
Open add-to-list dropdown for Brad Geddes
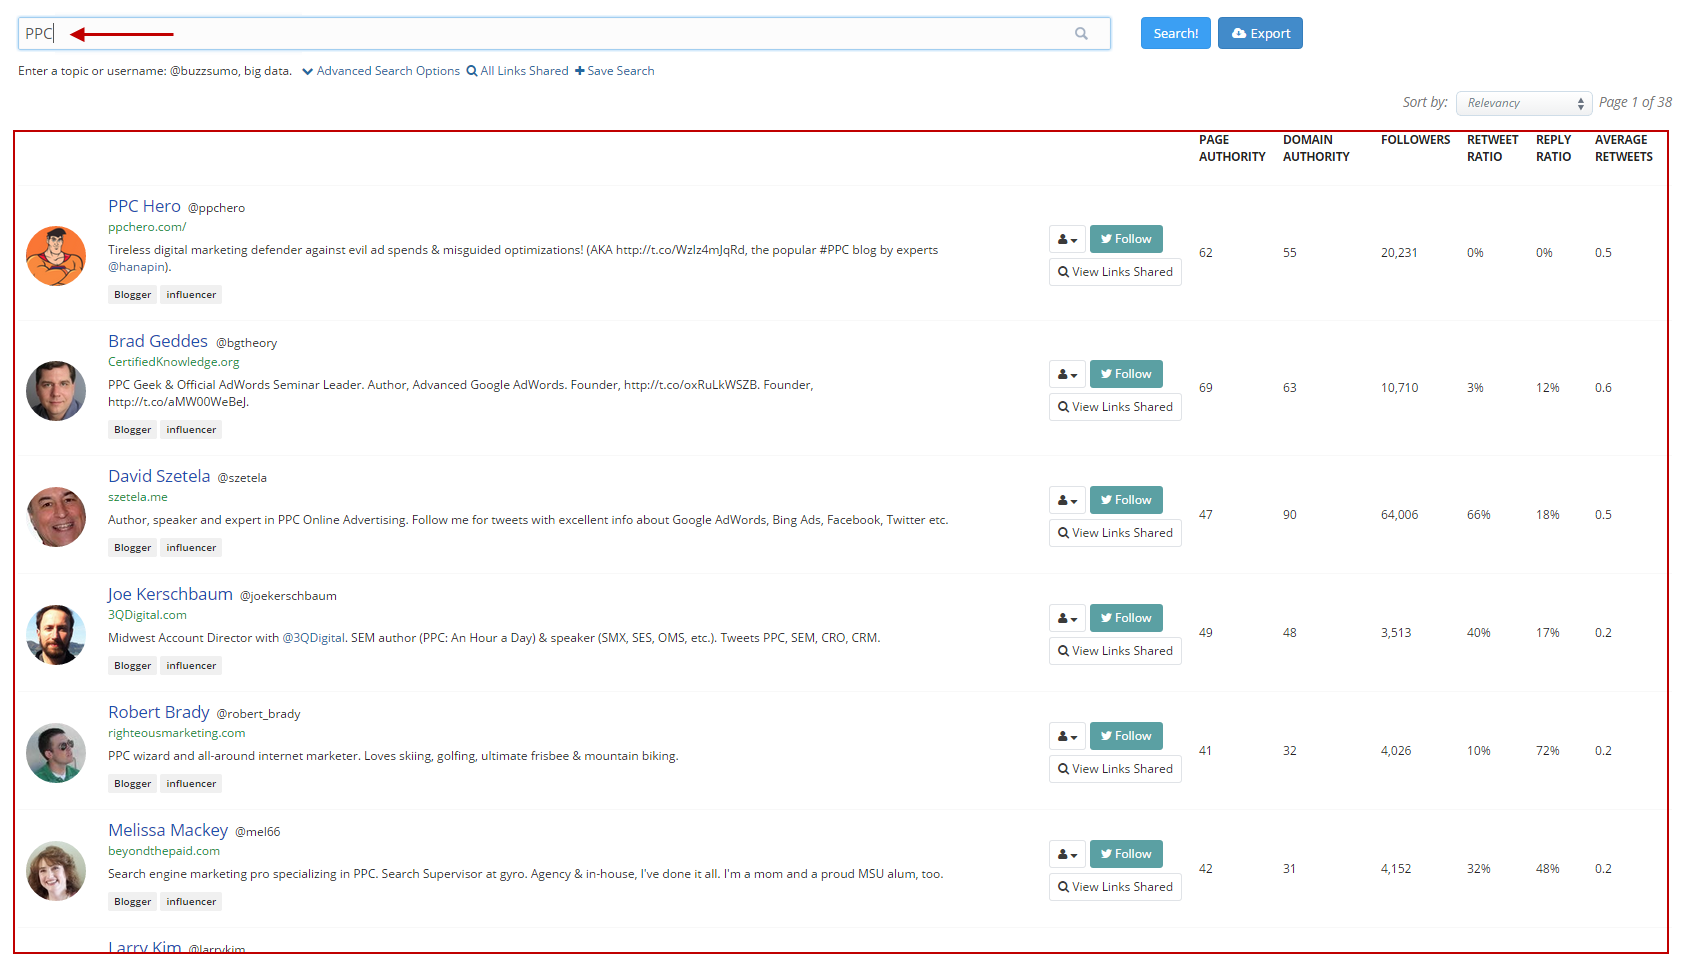1067,374
